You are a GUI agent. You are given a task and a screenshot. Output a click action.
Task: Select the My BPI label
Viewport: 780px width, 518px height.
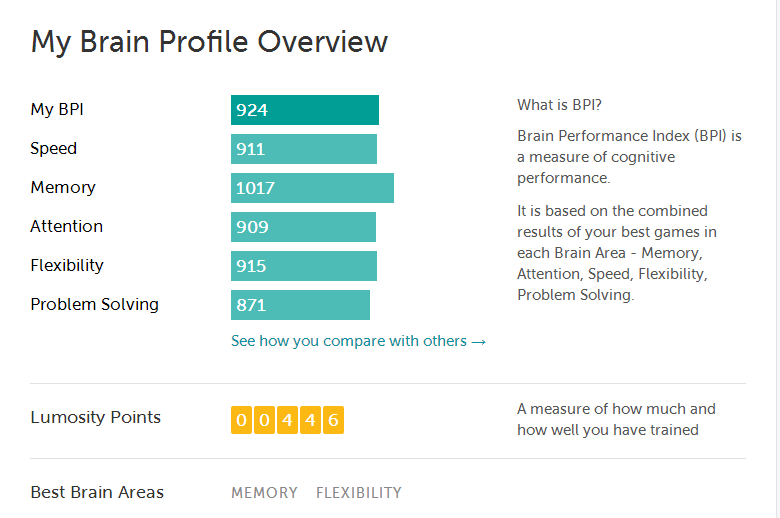(57, 109)
